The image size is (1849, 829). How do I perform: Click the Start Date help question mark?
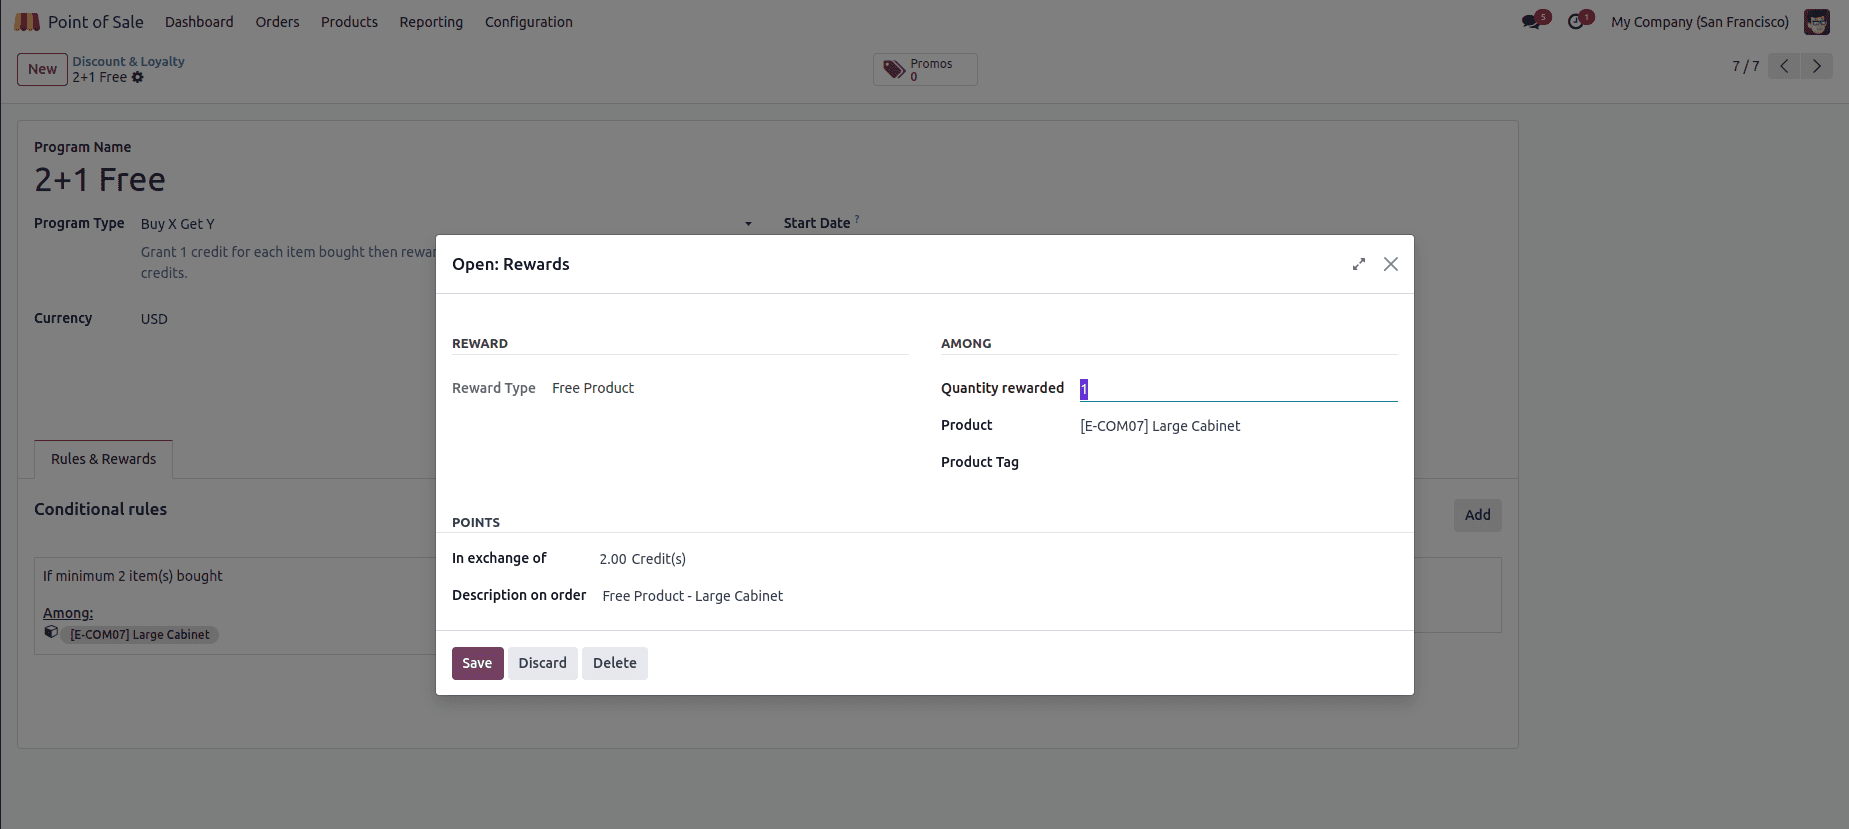click(857, 219)
